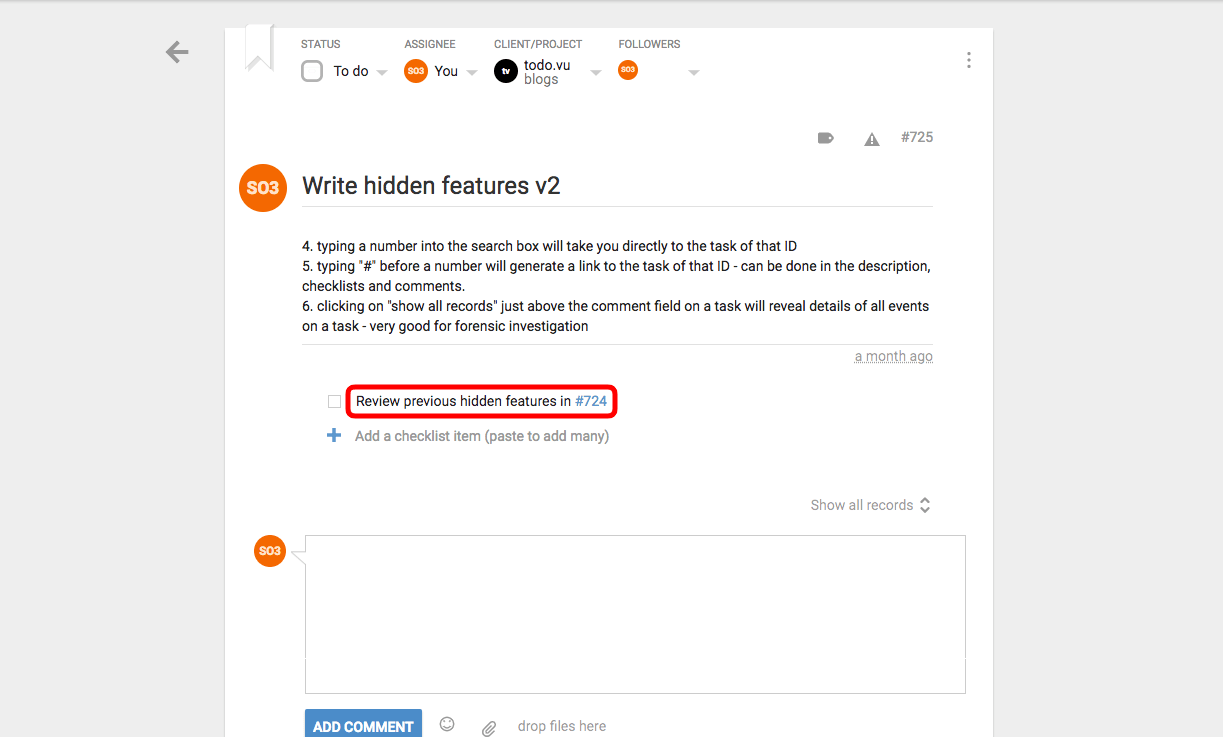
Task: Click the 'You' assignee label
Action: coord(446,71)
